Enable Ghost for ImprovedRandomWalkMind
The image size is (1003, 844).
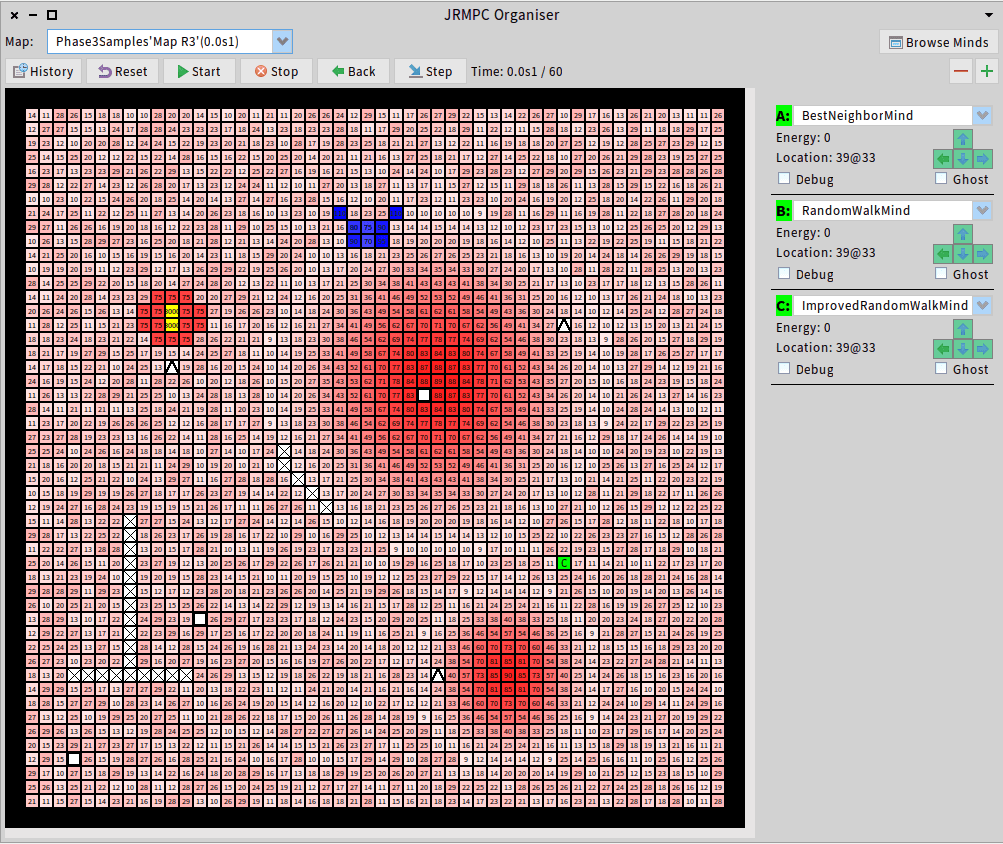point(941,368)
